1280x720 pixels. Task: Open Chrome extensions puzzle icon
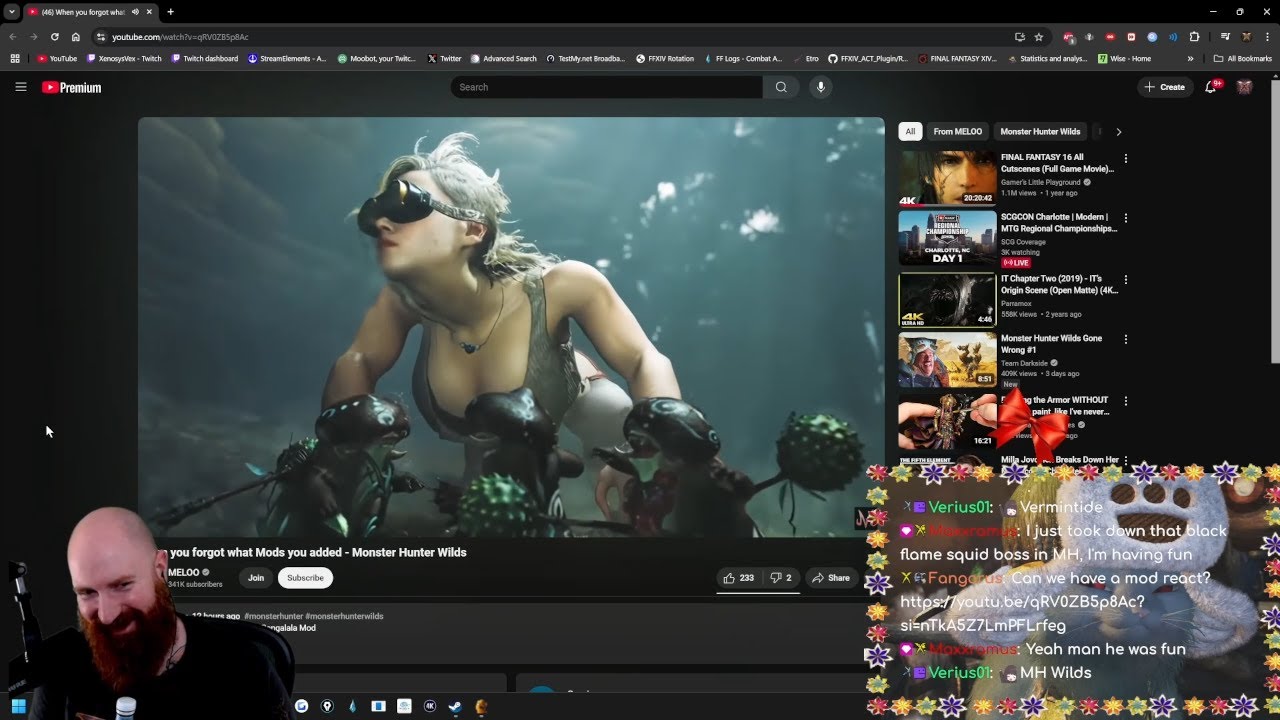coord(1194,37)
